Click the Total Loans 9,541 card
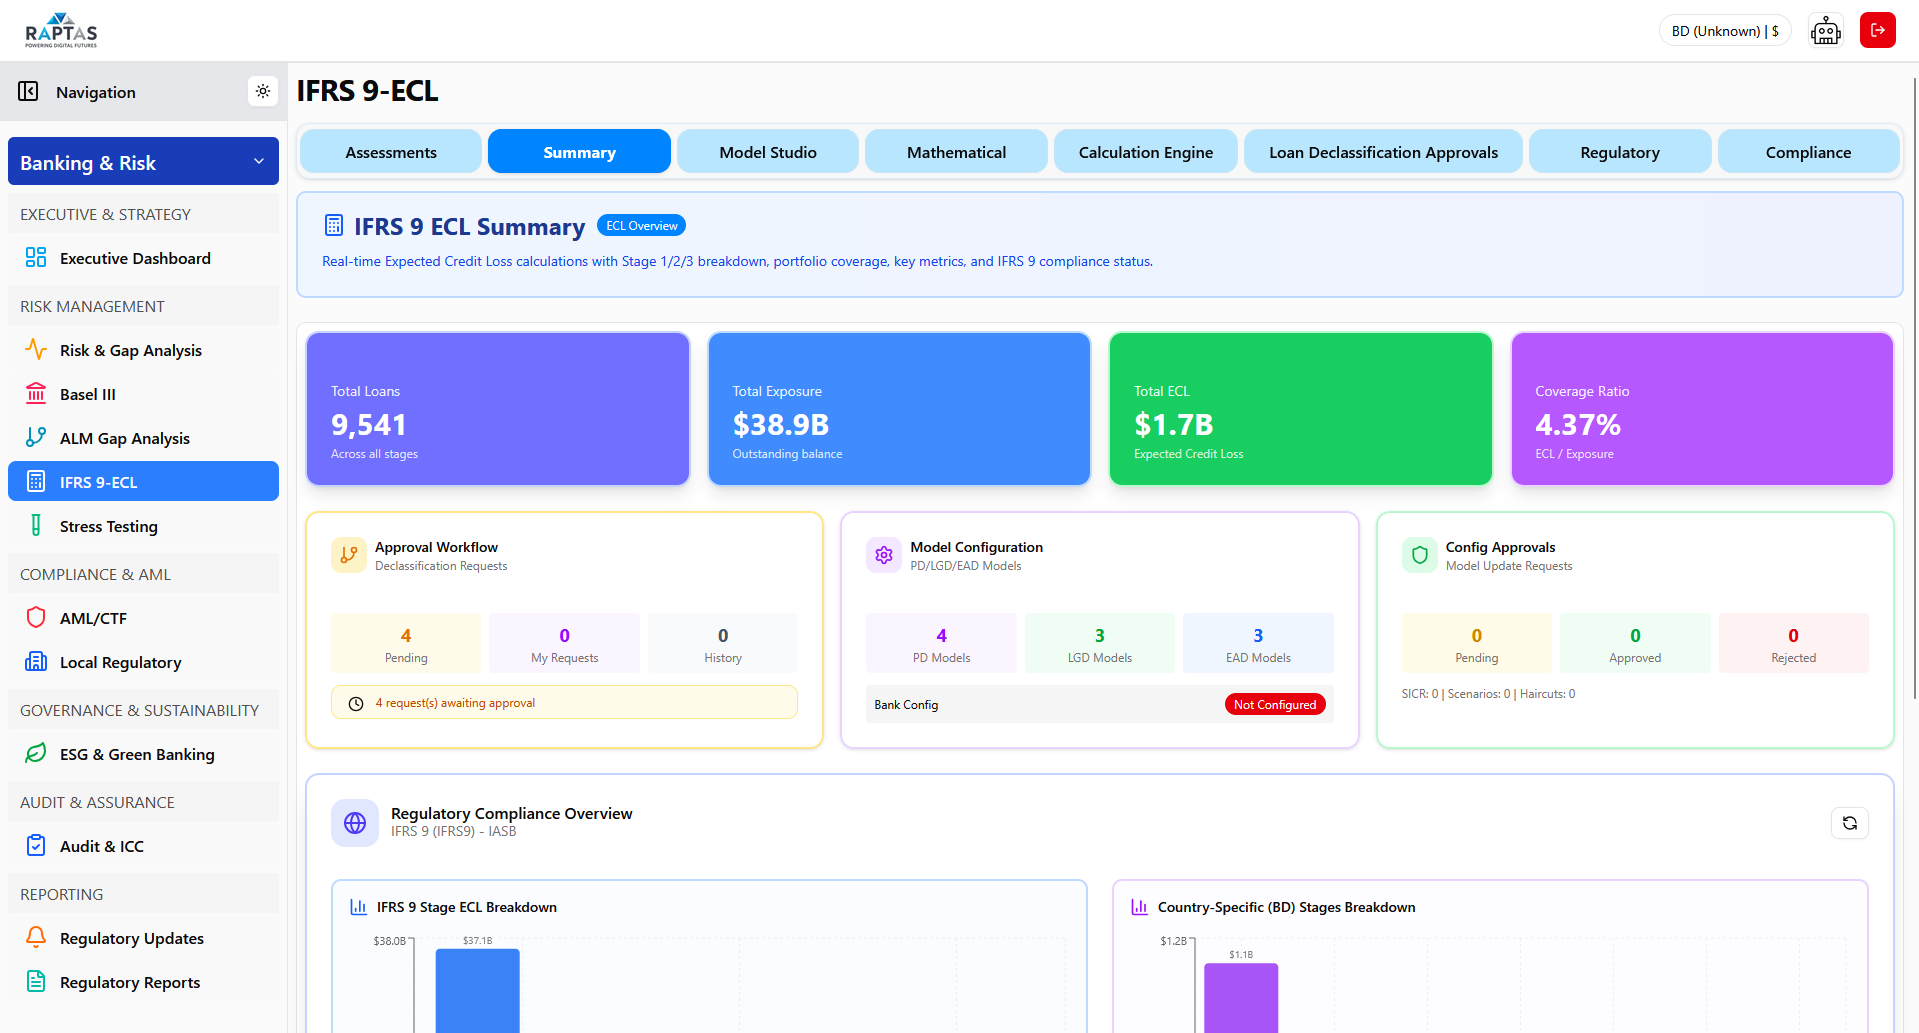The height and width of the screenshot is (1033, 1919). point(498,409)
